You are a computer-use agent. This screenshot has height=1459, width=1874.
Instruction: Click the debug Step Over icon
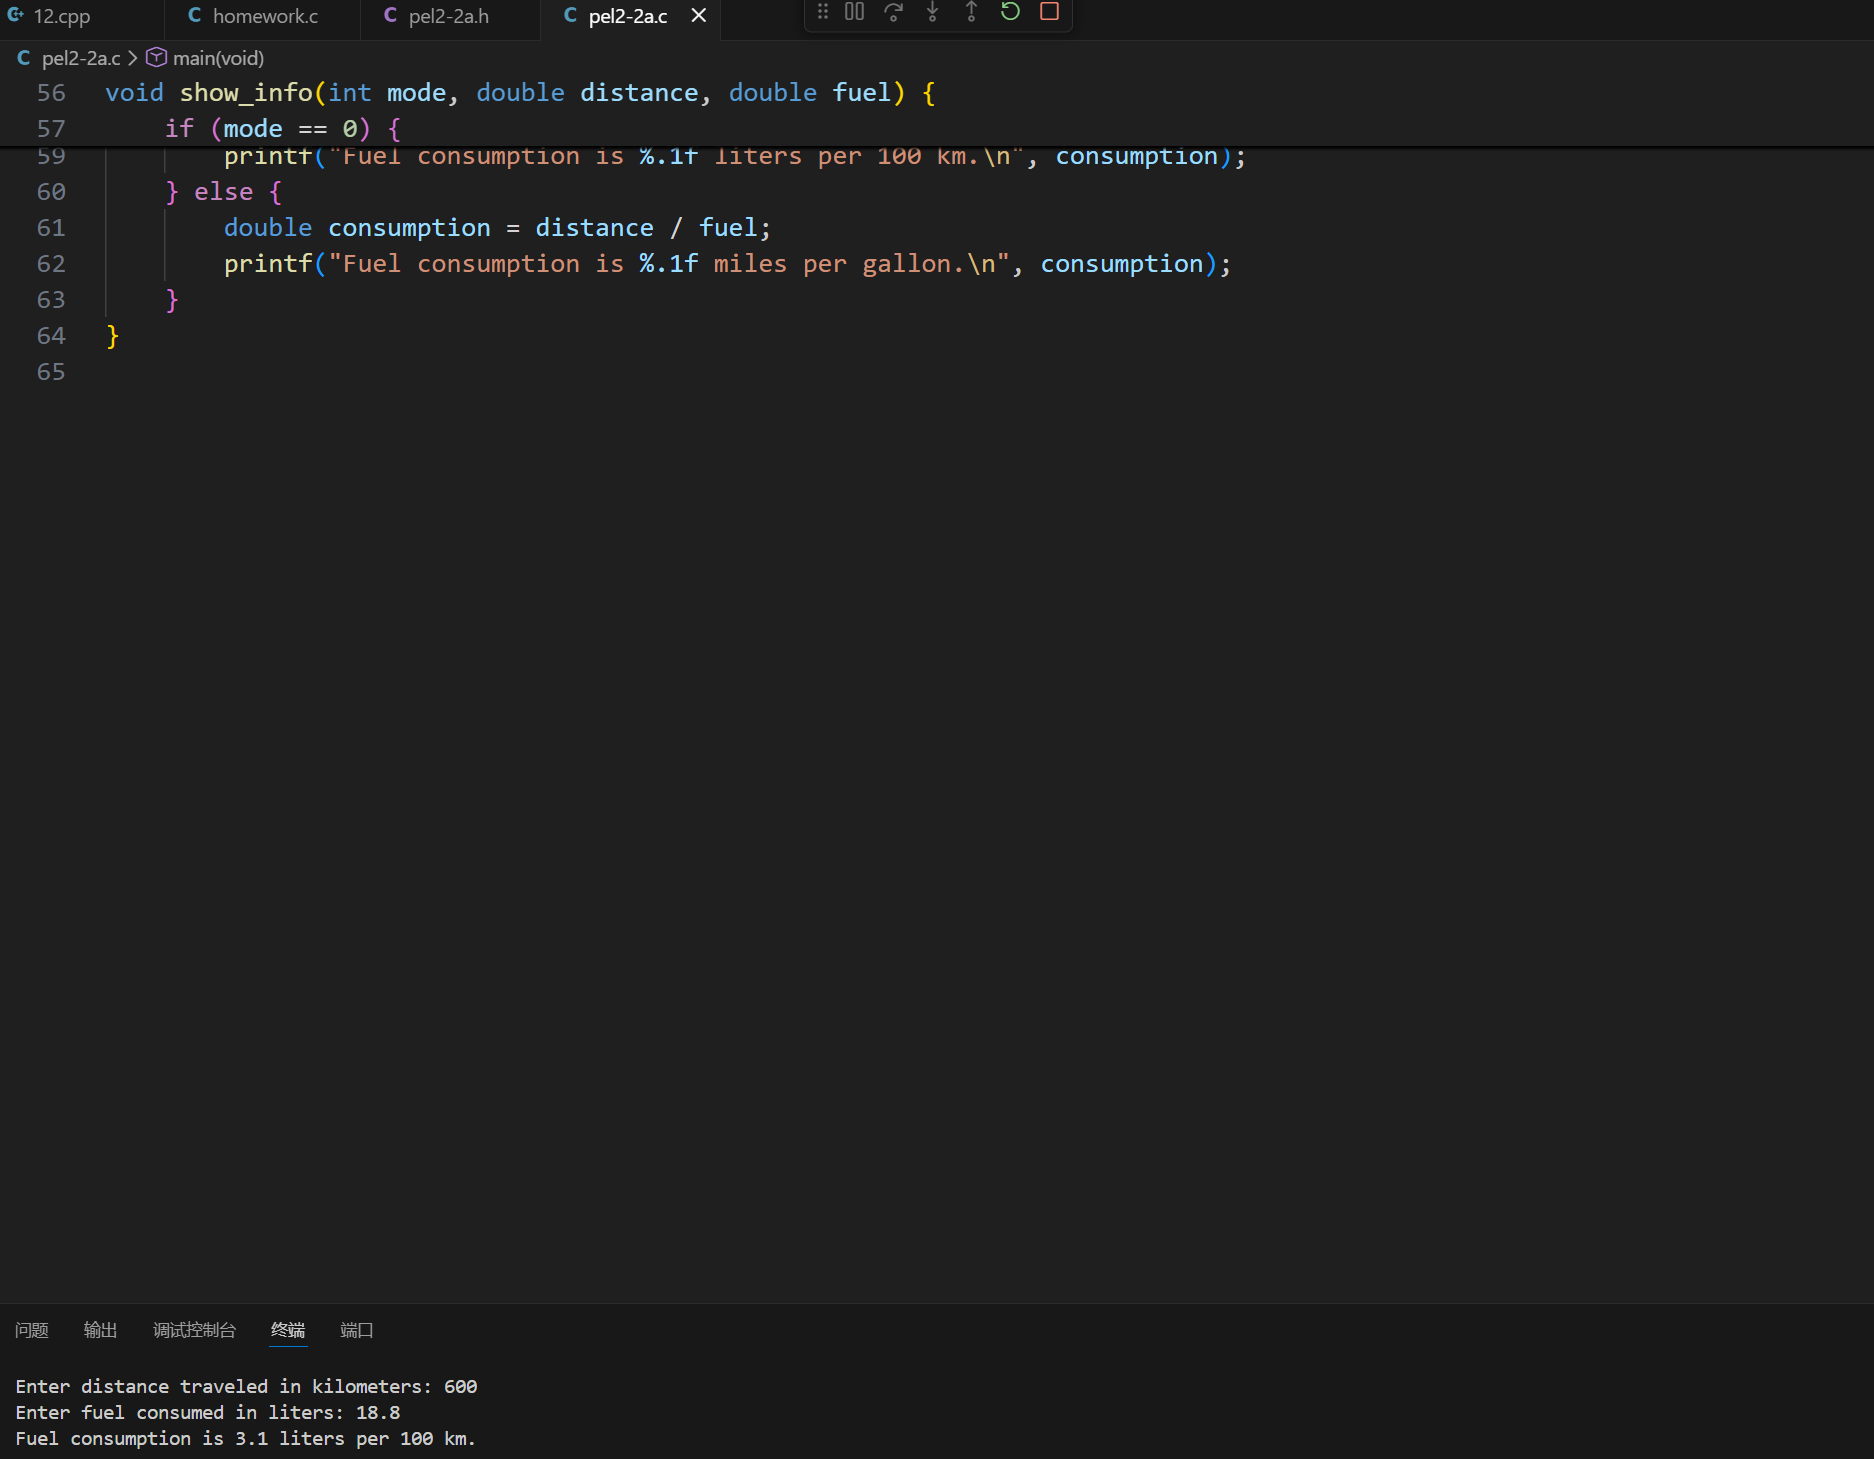pos(893,12)
